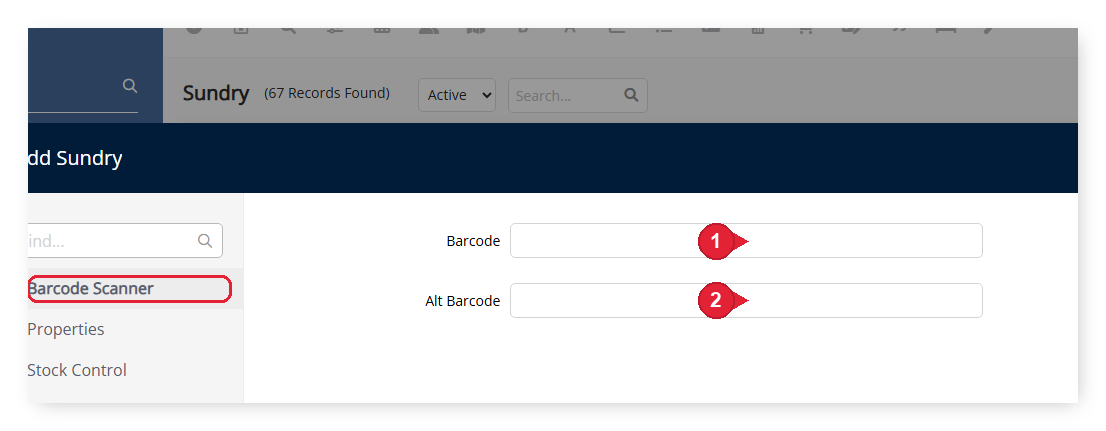Click the sliders settings icon in top toolbar
The width and height of the screenshot is (1106, 431).
(x=335, y=30)
